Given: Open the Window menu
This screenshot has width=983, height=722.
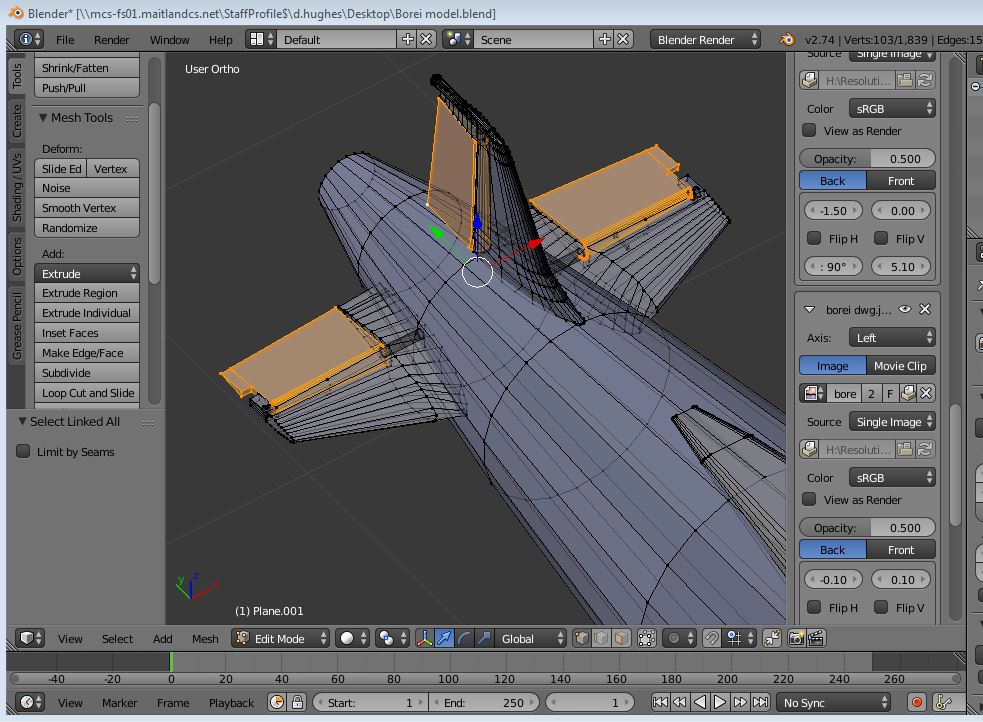Looking at the screenshot, I should tap(169, 39).
